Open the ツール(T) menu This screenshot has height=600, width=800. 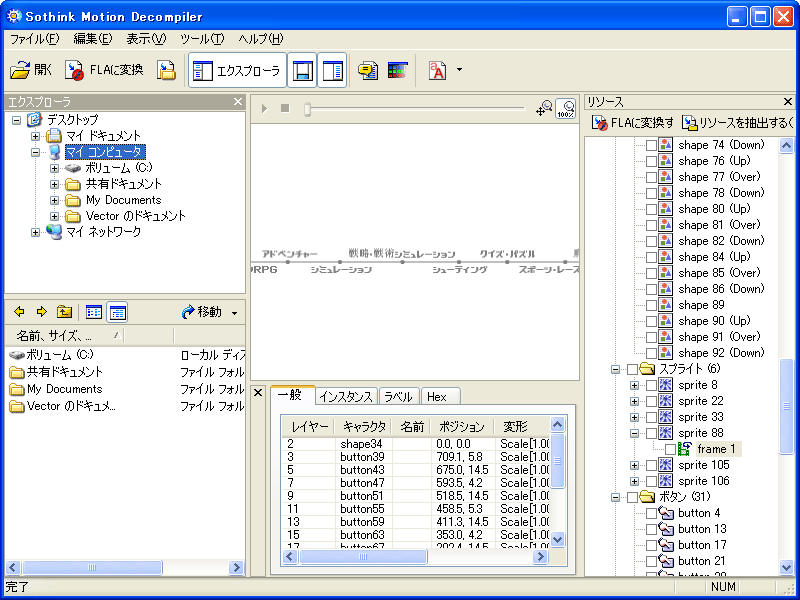click(203, 39)
